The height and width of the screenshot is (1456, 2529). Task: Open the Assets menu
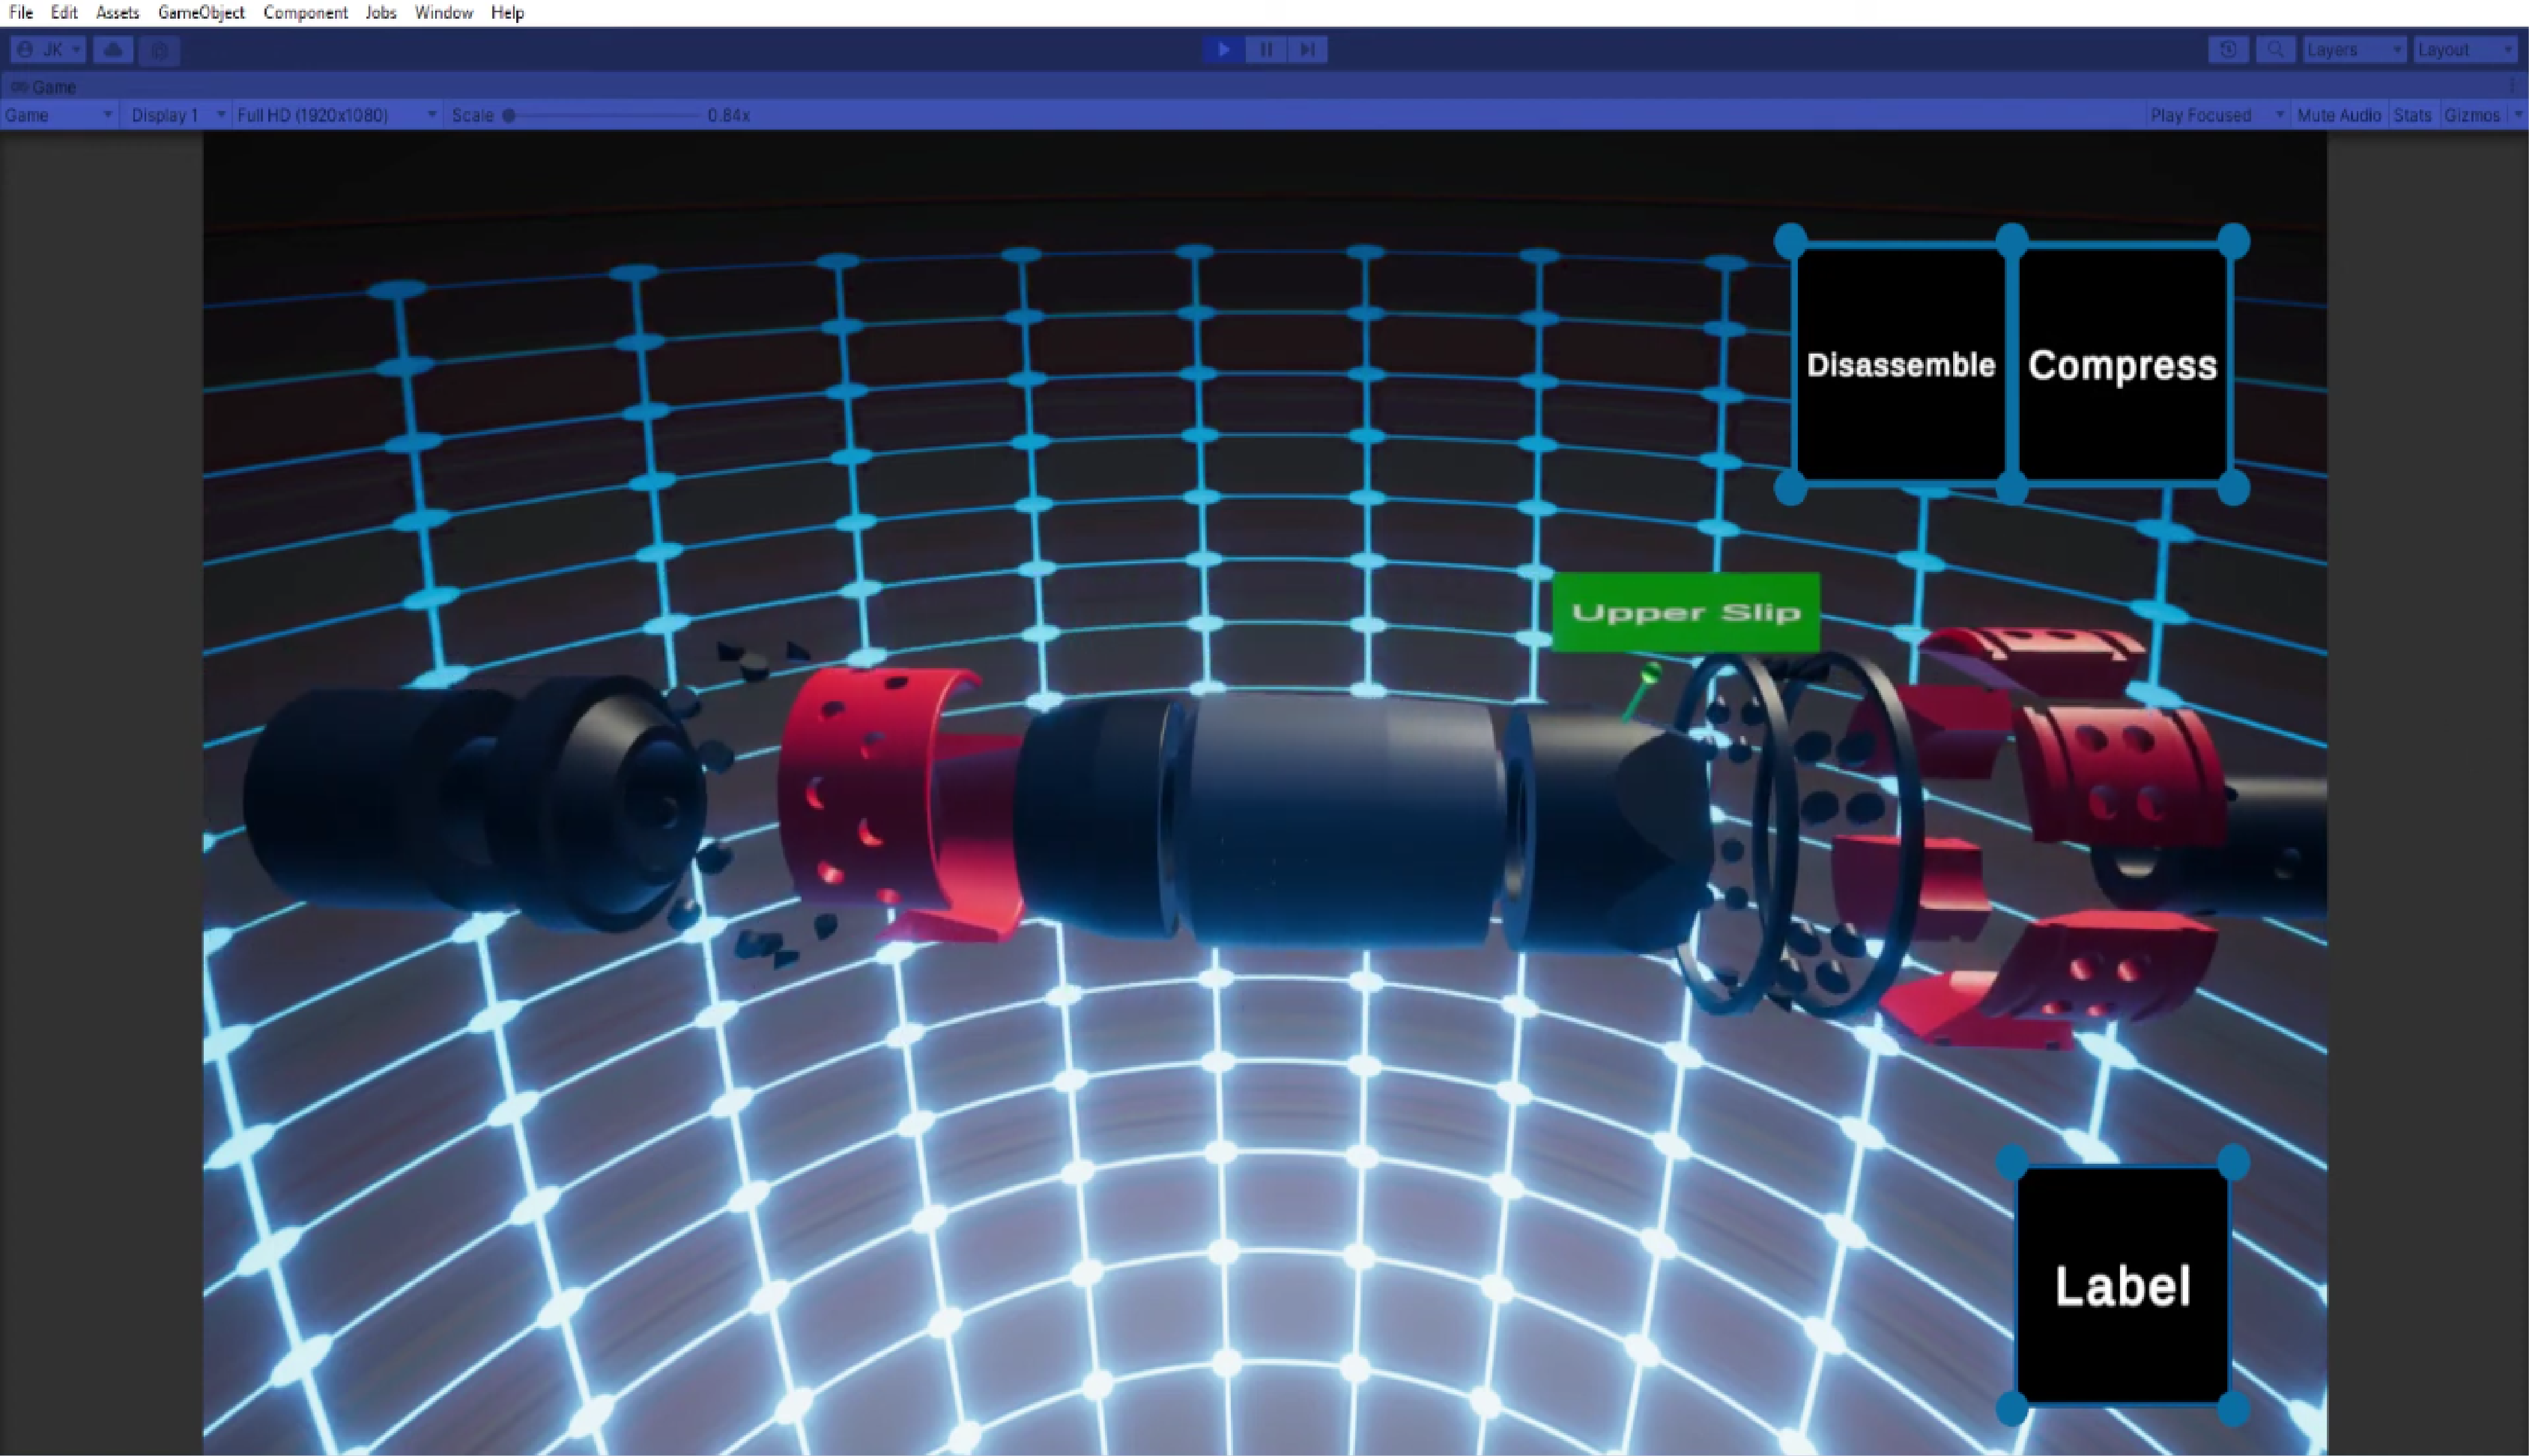point(117,13)
